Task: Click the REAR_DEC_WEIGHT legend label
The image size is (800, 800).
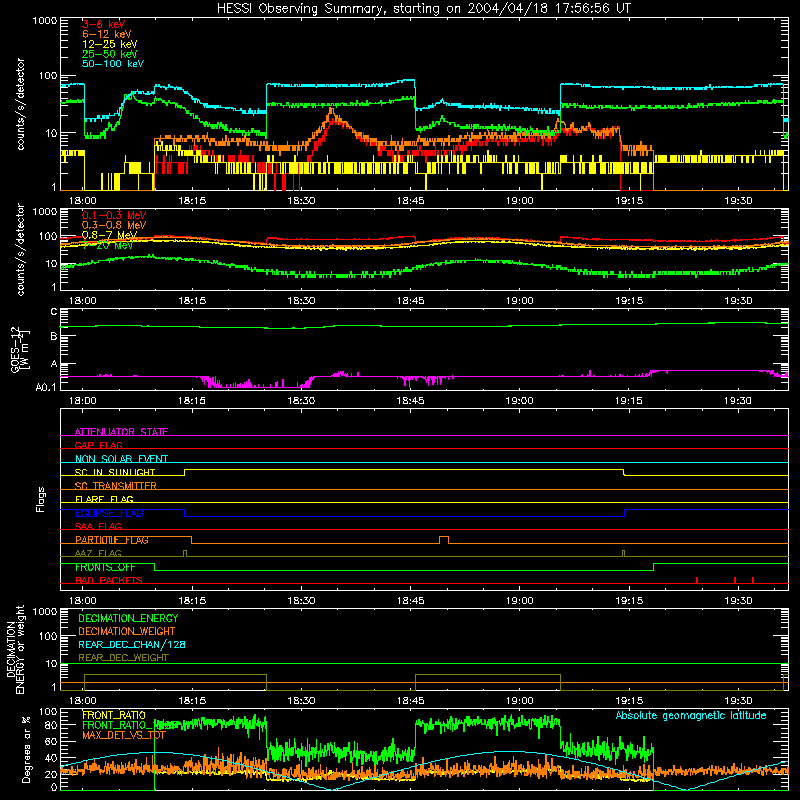Action: pyautogui.click(x=123, y=658)
